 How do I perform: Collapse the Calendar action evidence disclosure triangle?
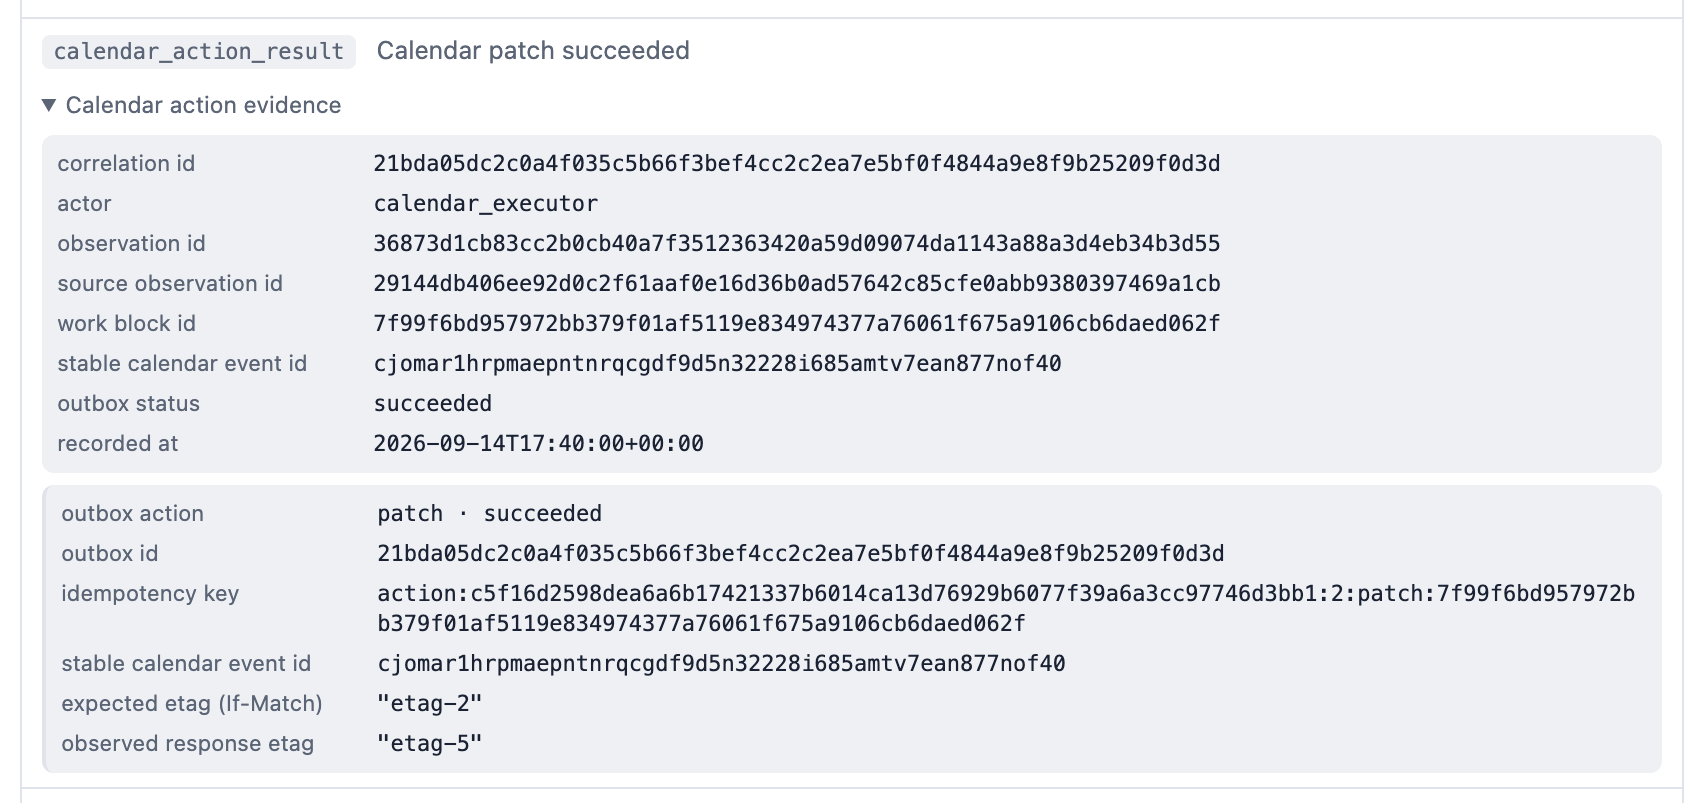tap(49, 105)
